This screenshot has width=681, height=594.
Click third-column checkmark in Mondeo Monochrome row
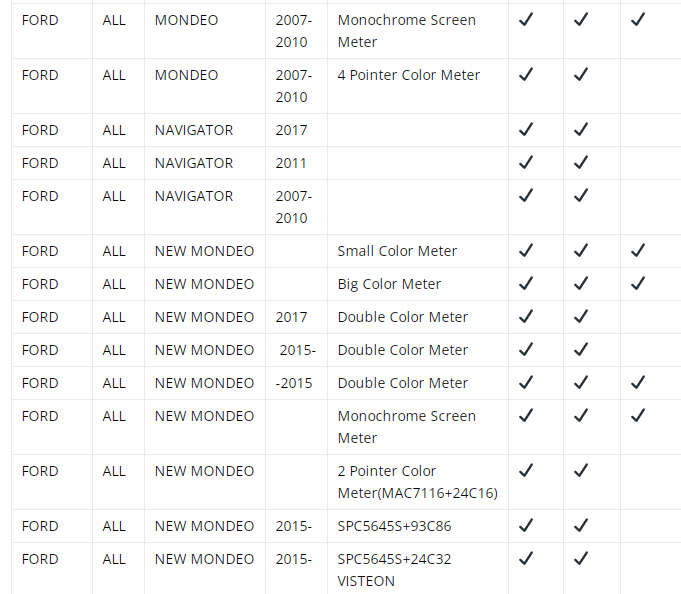[x=638, y=20]
